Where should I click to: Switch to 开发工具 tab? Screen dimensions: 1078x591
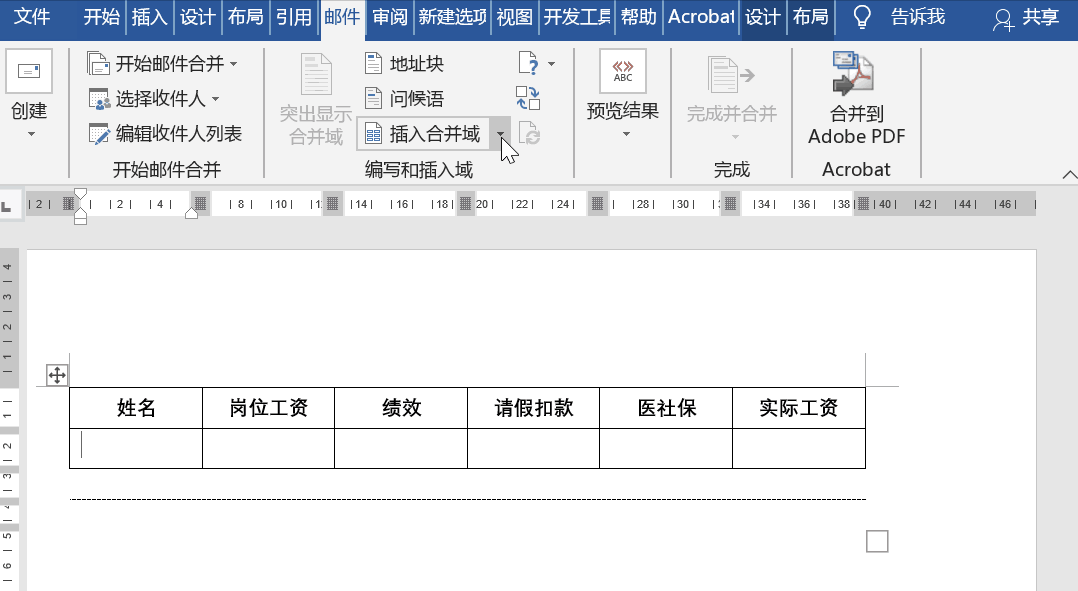click(578, 16)
